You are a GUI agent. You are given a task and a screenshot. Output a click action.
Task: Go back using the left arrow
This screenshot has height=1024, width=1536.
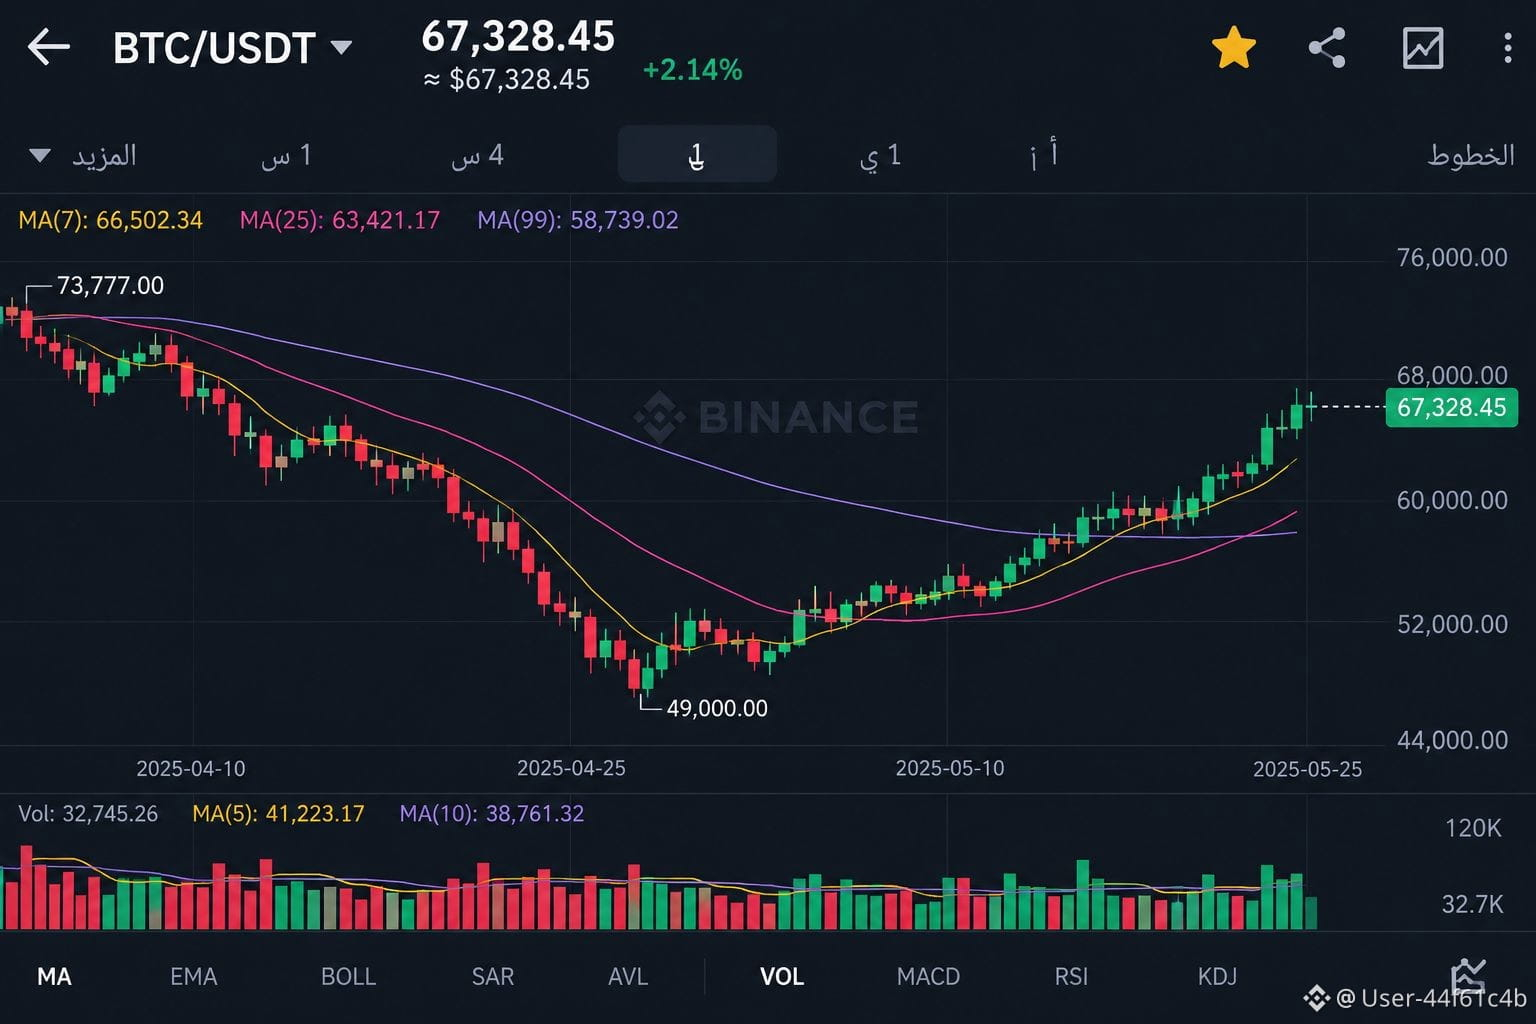coord(48,47)
